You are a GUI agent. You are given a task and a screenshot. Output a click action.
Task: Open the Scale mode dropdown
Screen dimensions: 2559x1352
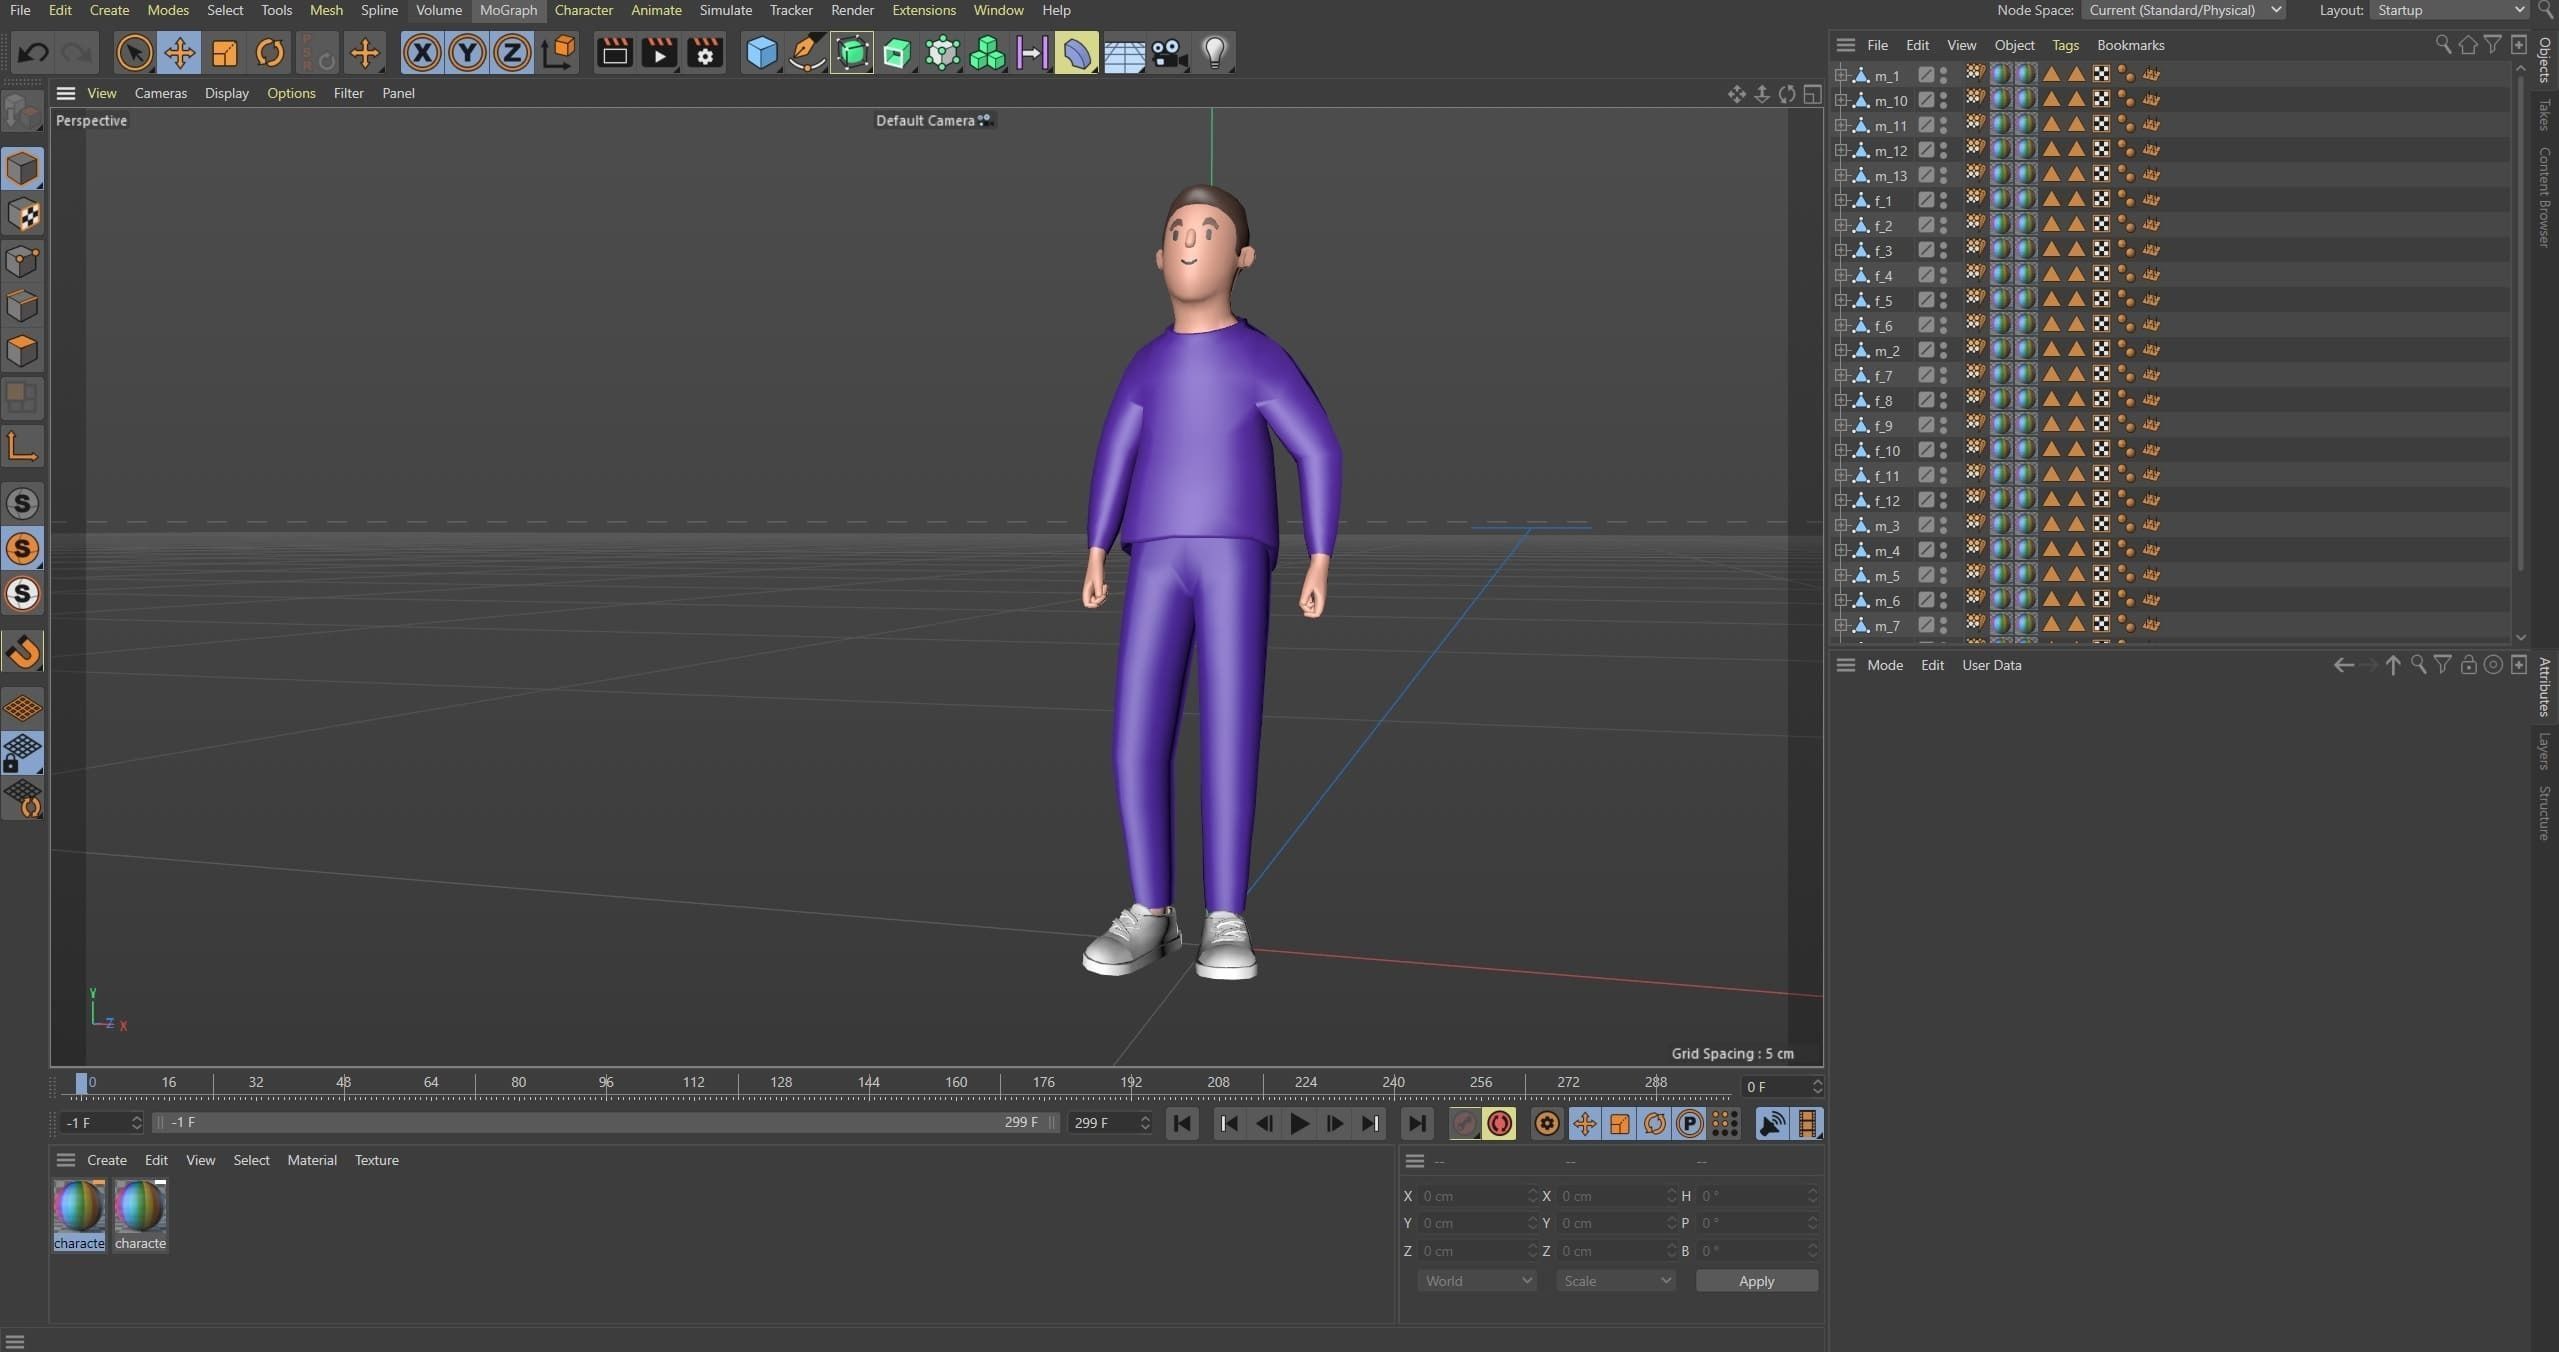pos(1615,1281)
